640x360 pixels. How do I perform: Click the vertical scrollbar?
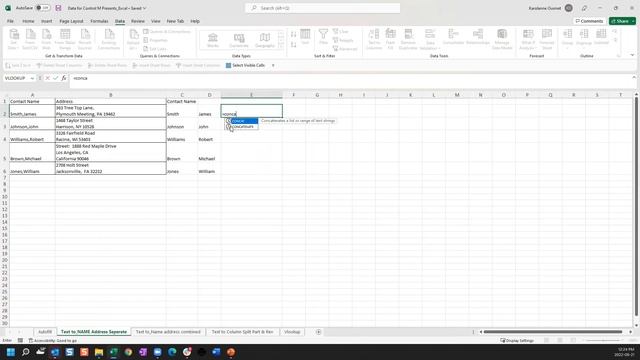coord(636,208)
